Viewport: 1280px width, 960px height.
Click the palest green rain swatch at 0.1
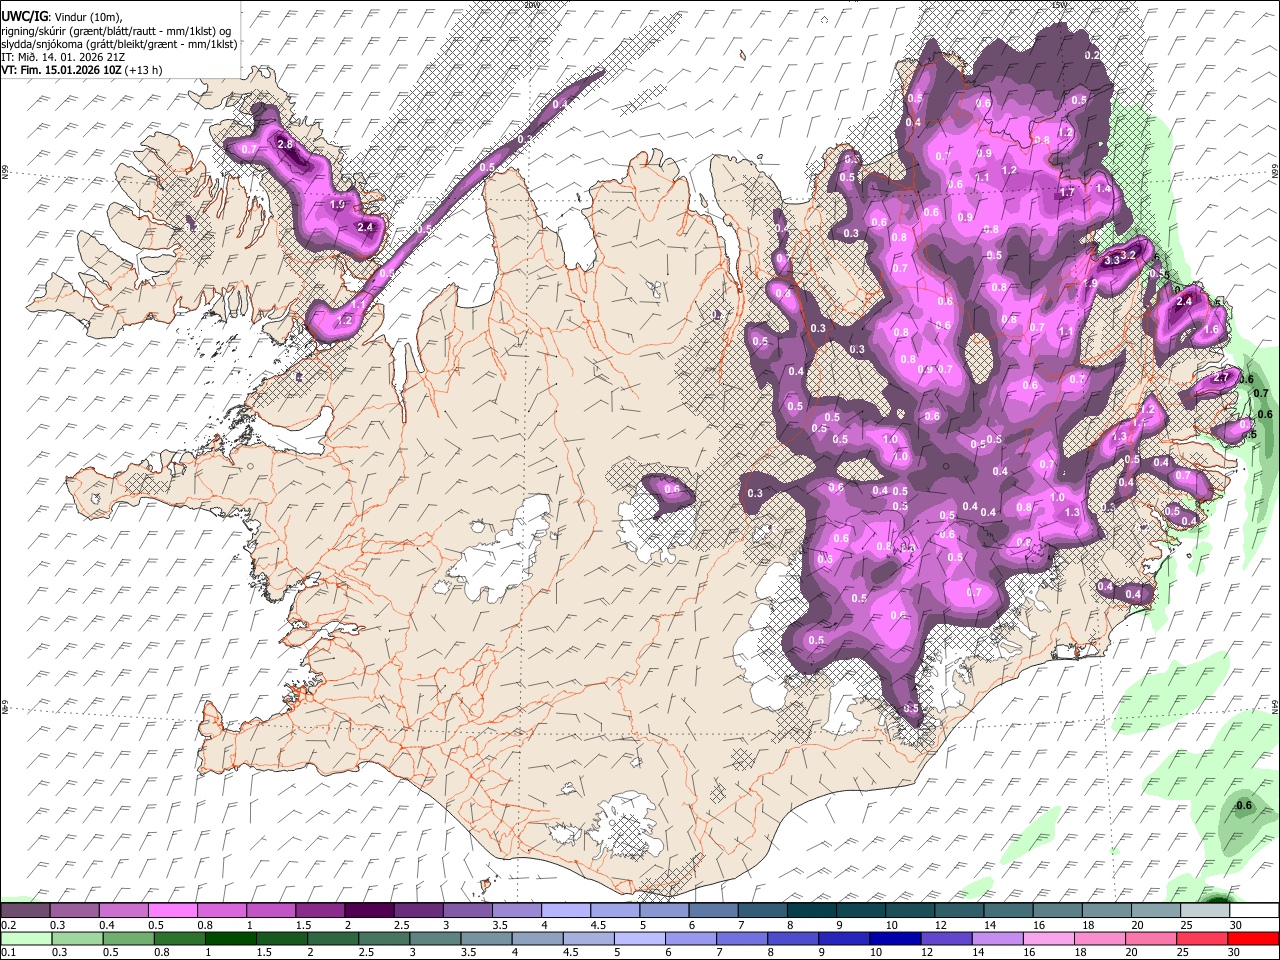coord(26,938)
